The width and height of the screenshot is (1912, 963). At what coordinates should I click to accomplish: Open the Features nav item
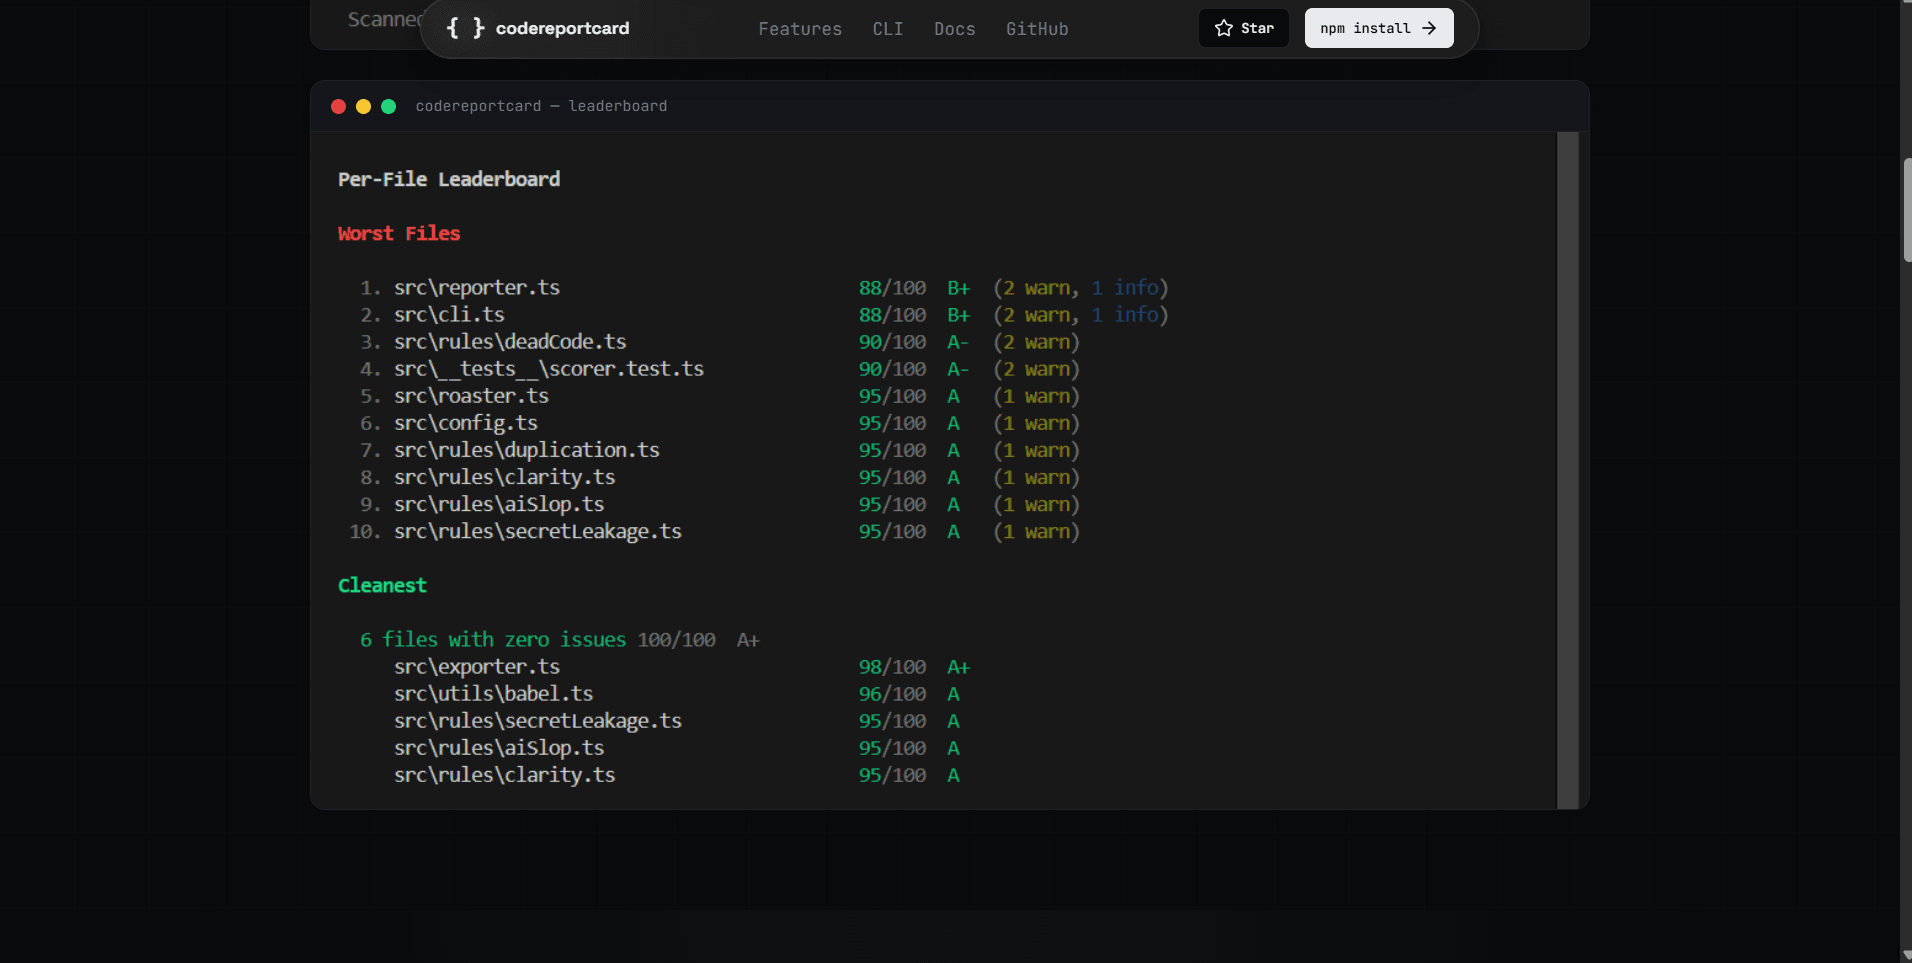tap(800, 29)
